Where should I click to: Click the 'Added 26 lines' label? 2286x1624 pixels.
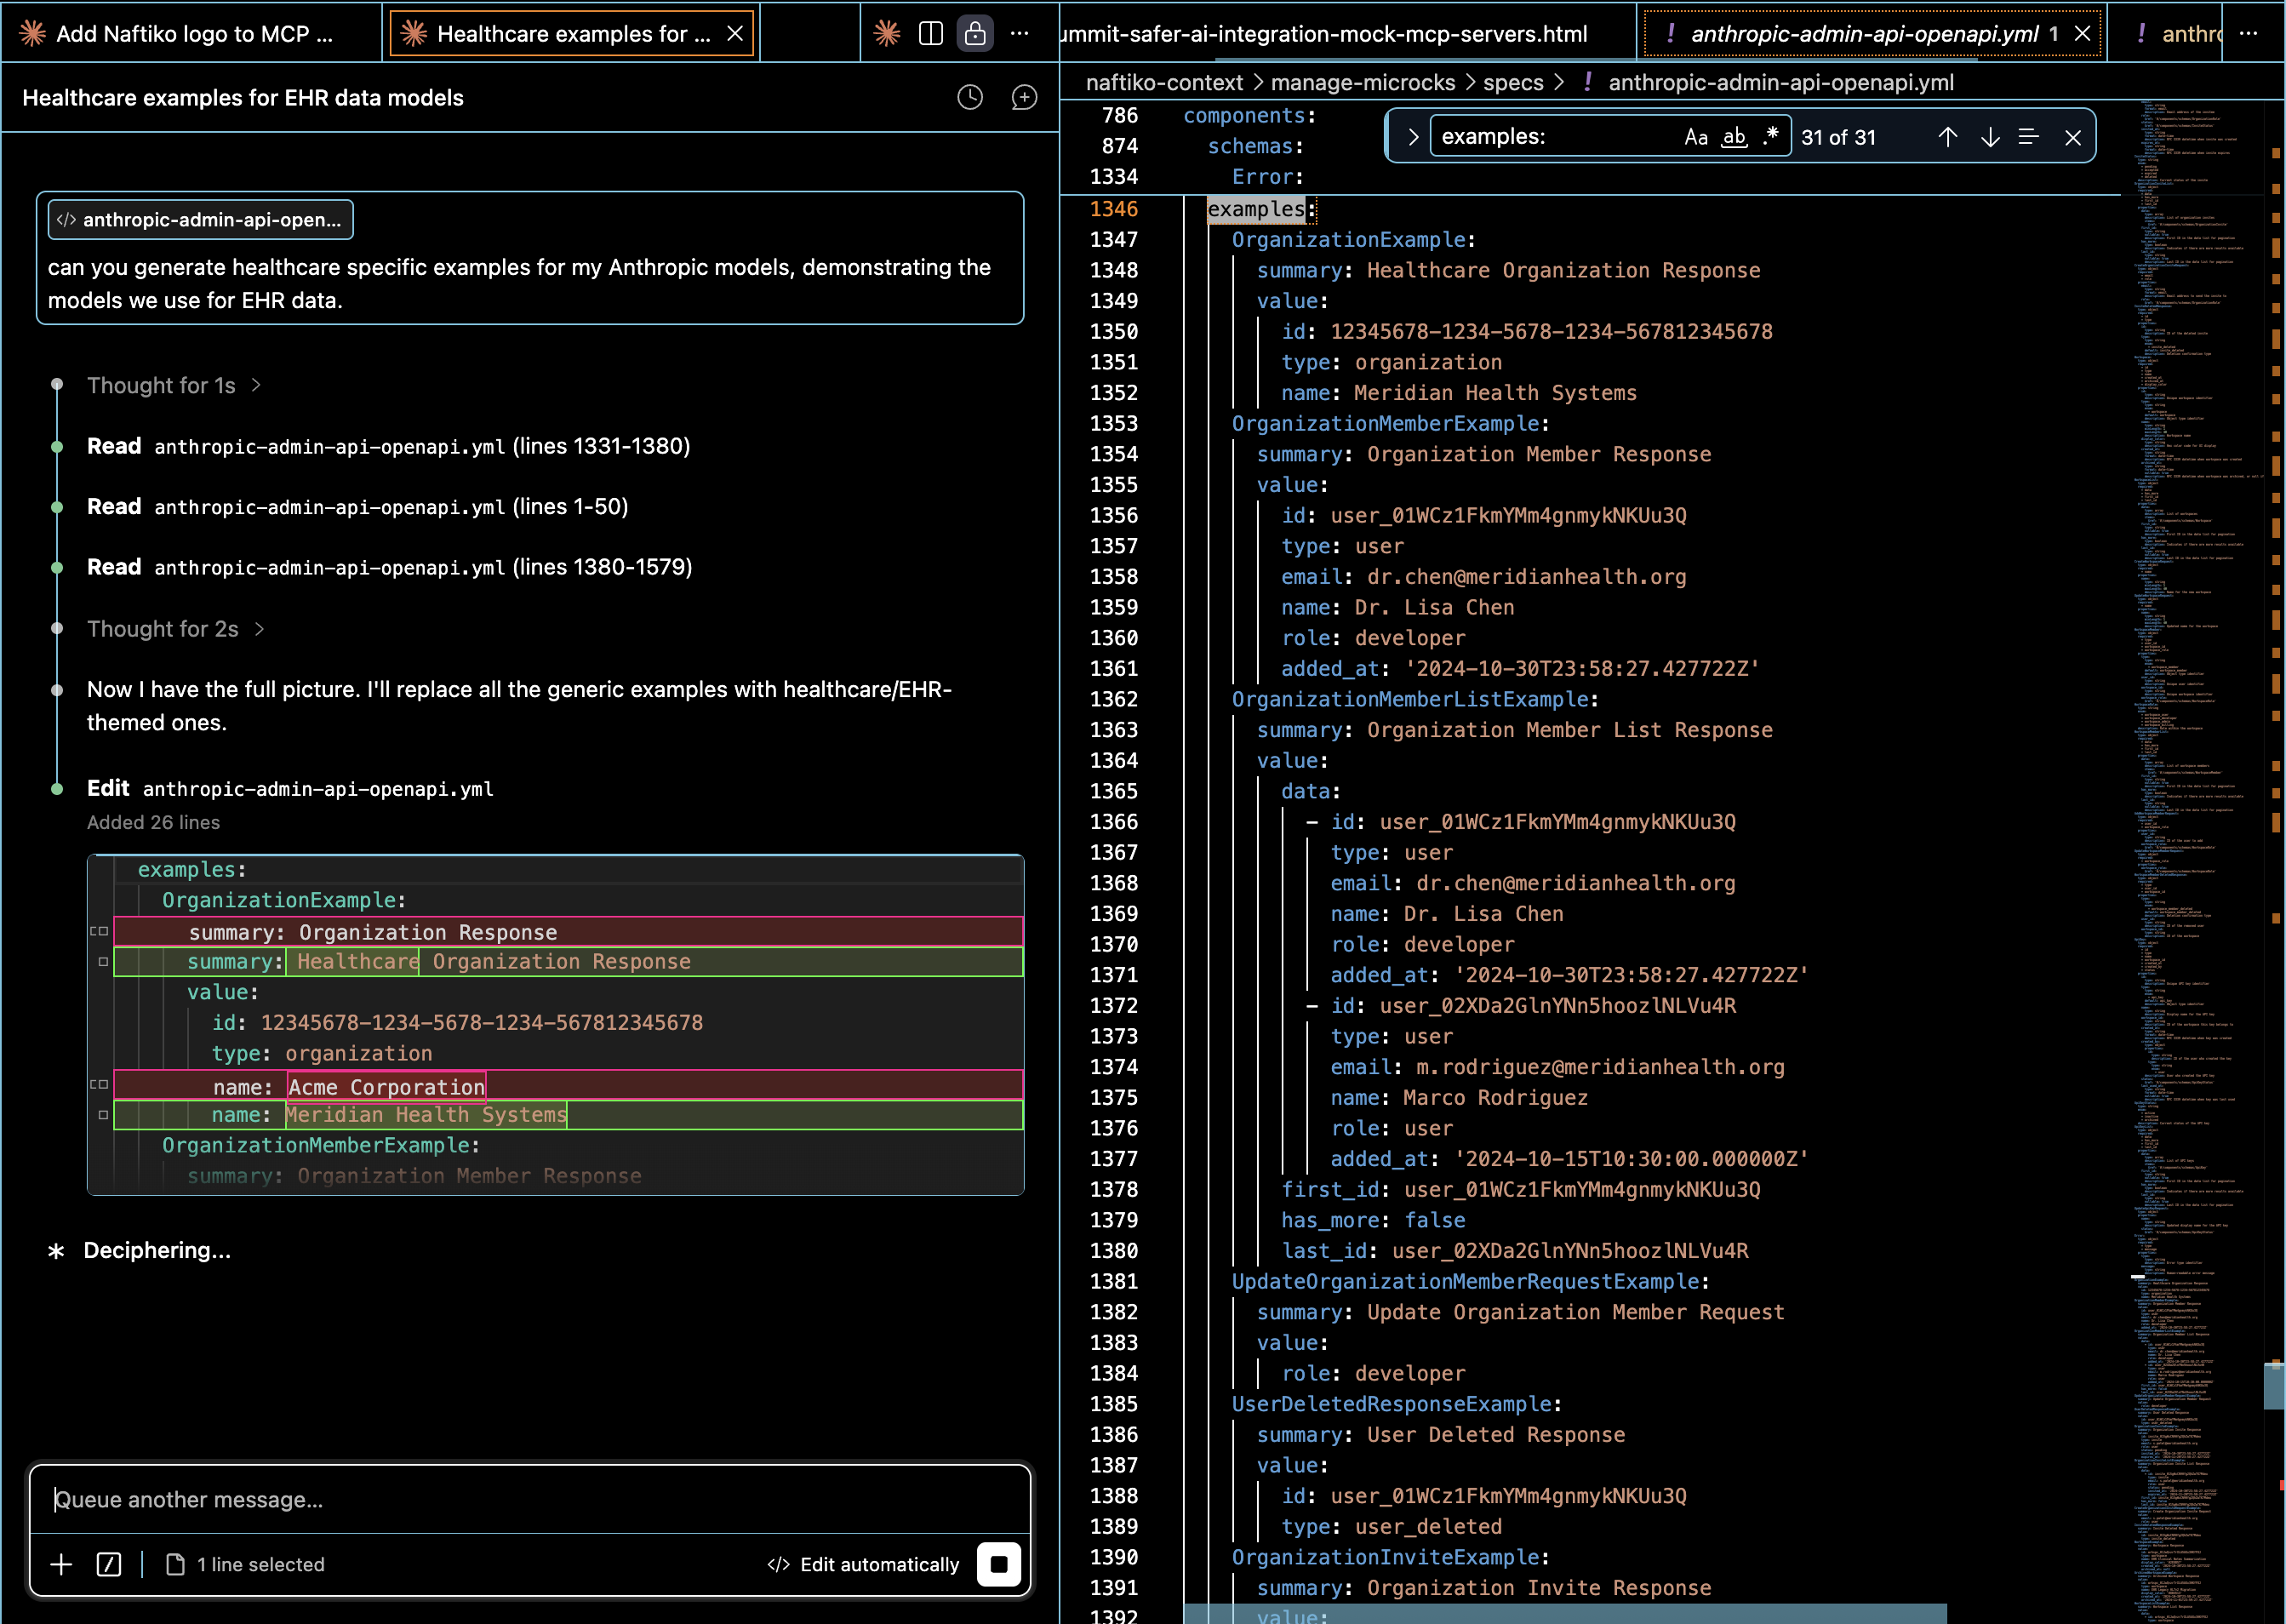pos(153,822)
